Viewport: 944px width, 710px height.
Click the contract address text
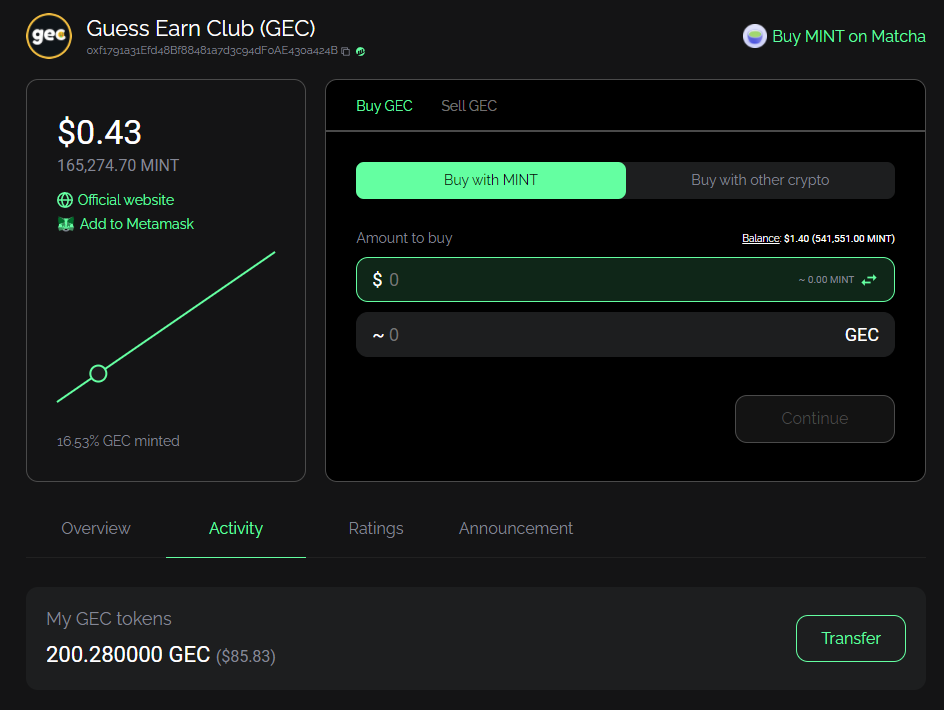point(212,51)
